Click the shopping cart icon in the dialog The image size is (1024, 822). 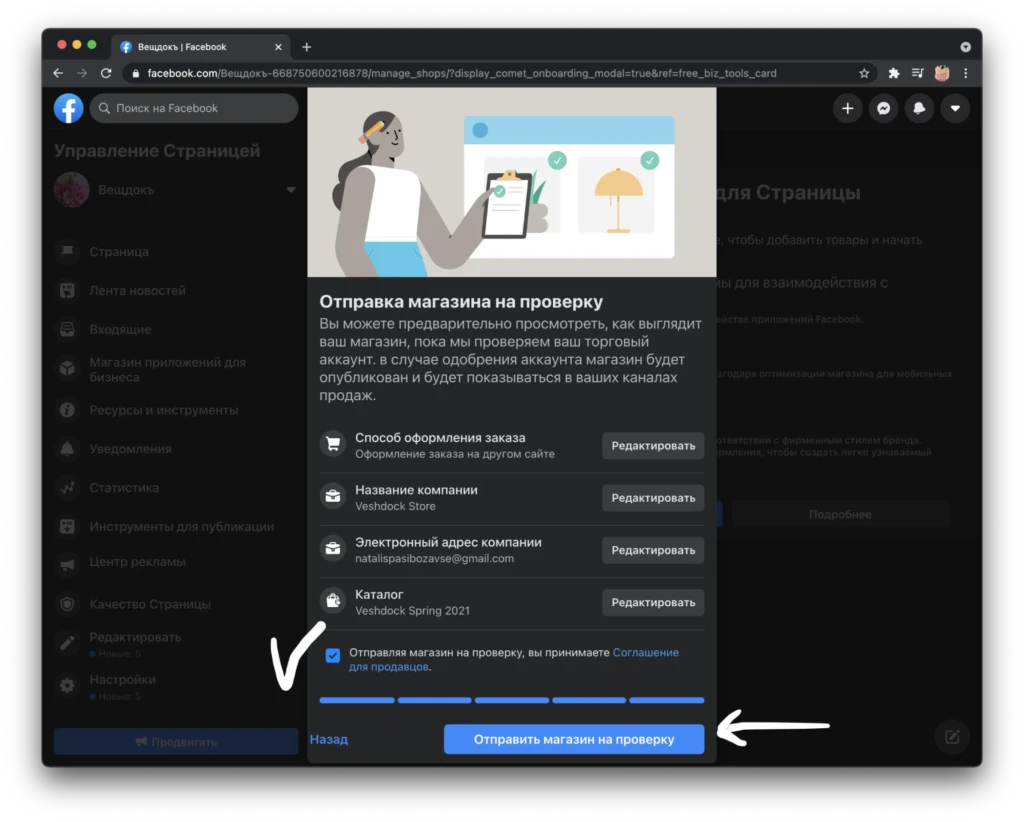(333, 444)
